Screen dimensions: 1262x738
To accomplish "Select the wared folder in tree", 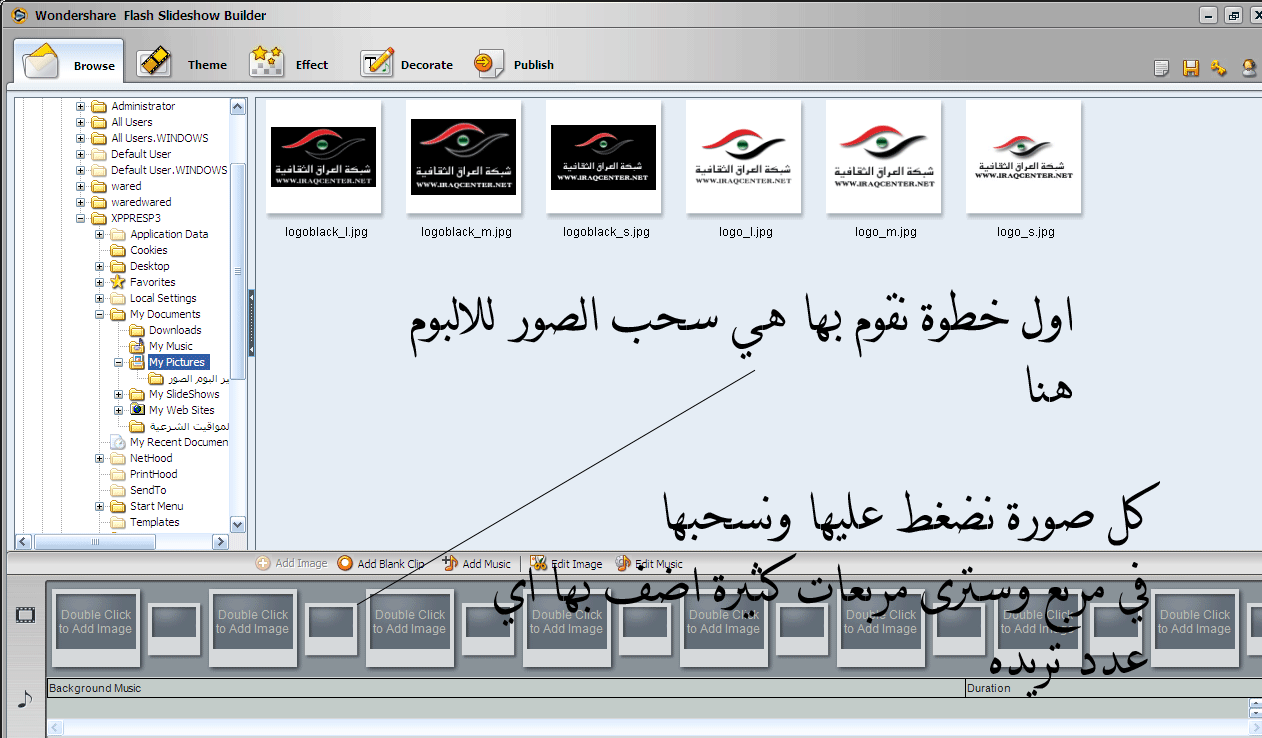I will pos(126,186).
